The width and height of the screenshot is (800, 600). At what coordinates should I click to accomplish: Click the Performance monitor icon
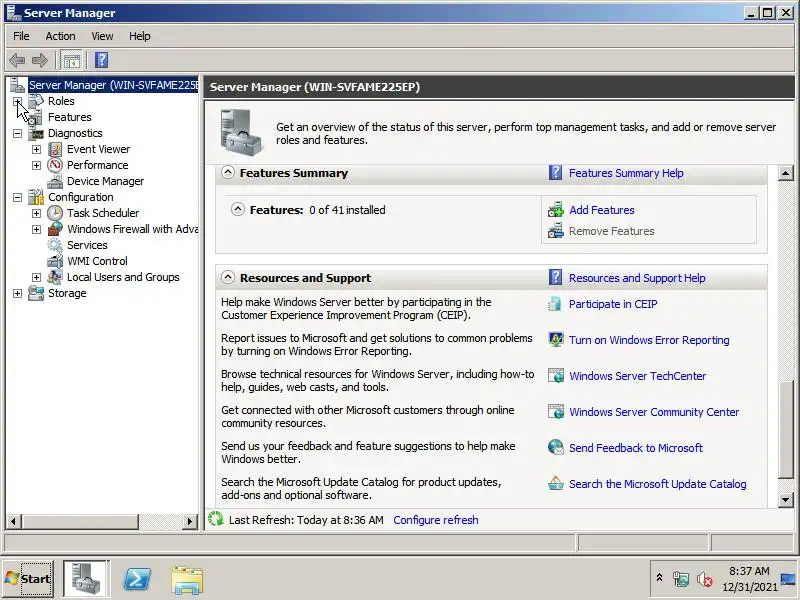coord(55,165)
